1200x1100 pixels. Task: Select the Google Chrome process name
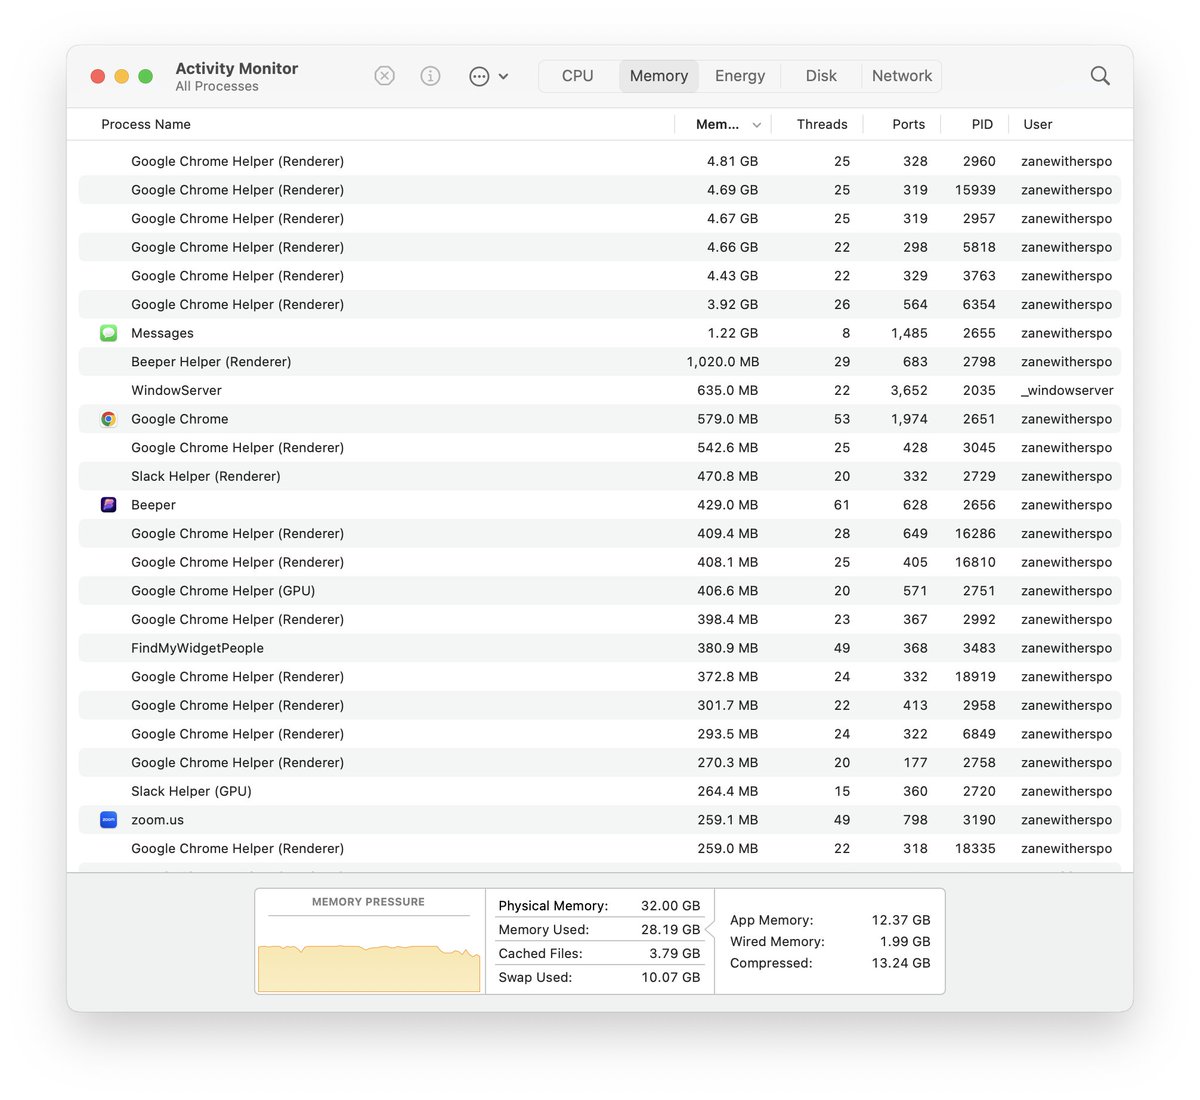point(180,419)
